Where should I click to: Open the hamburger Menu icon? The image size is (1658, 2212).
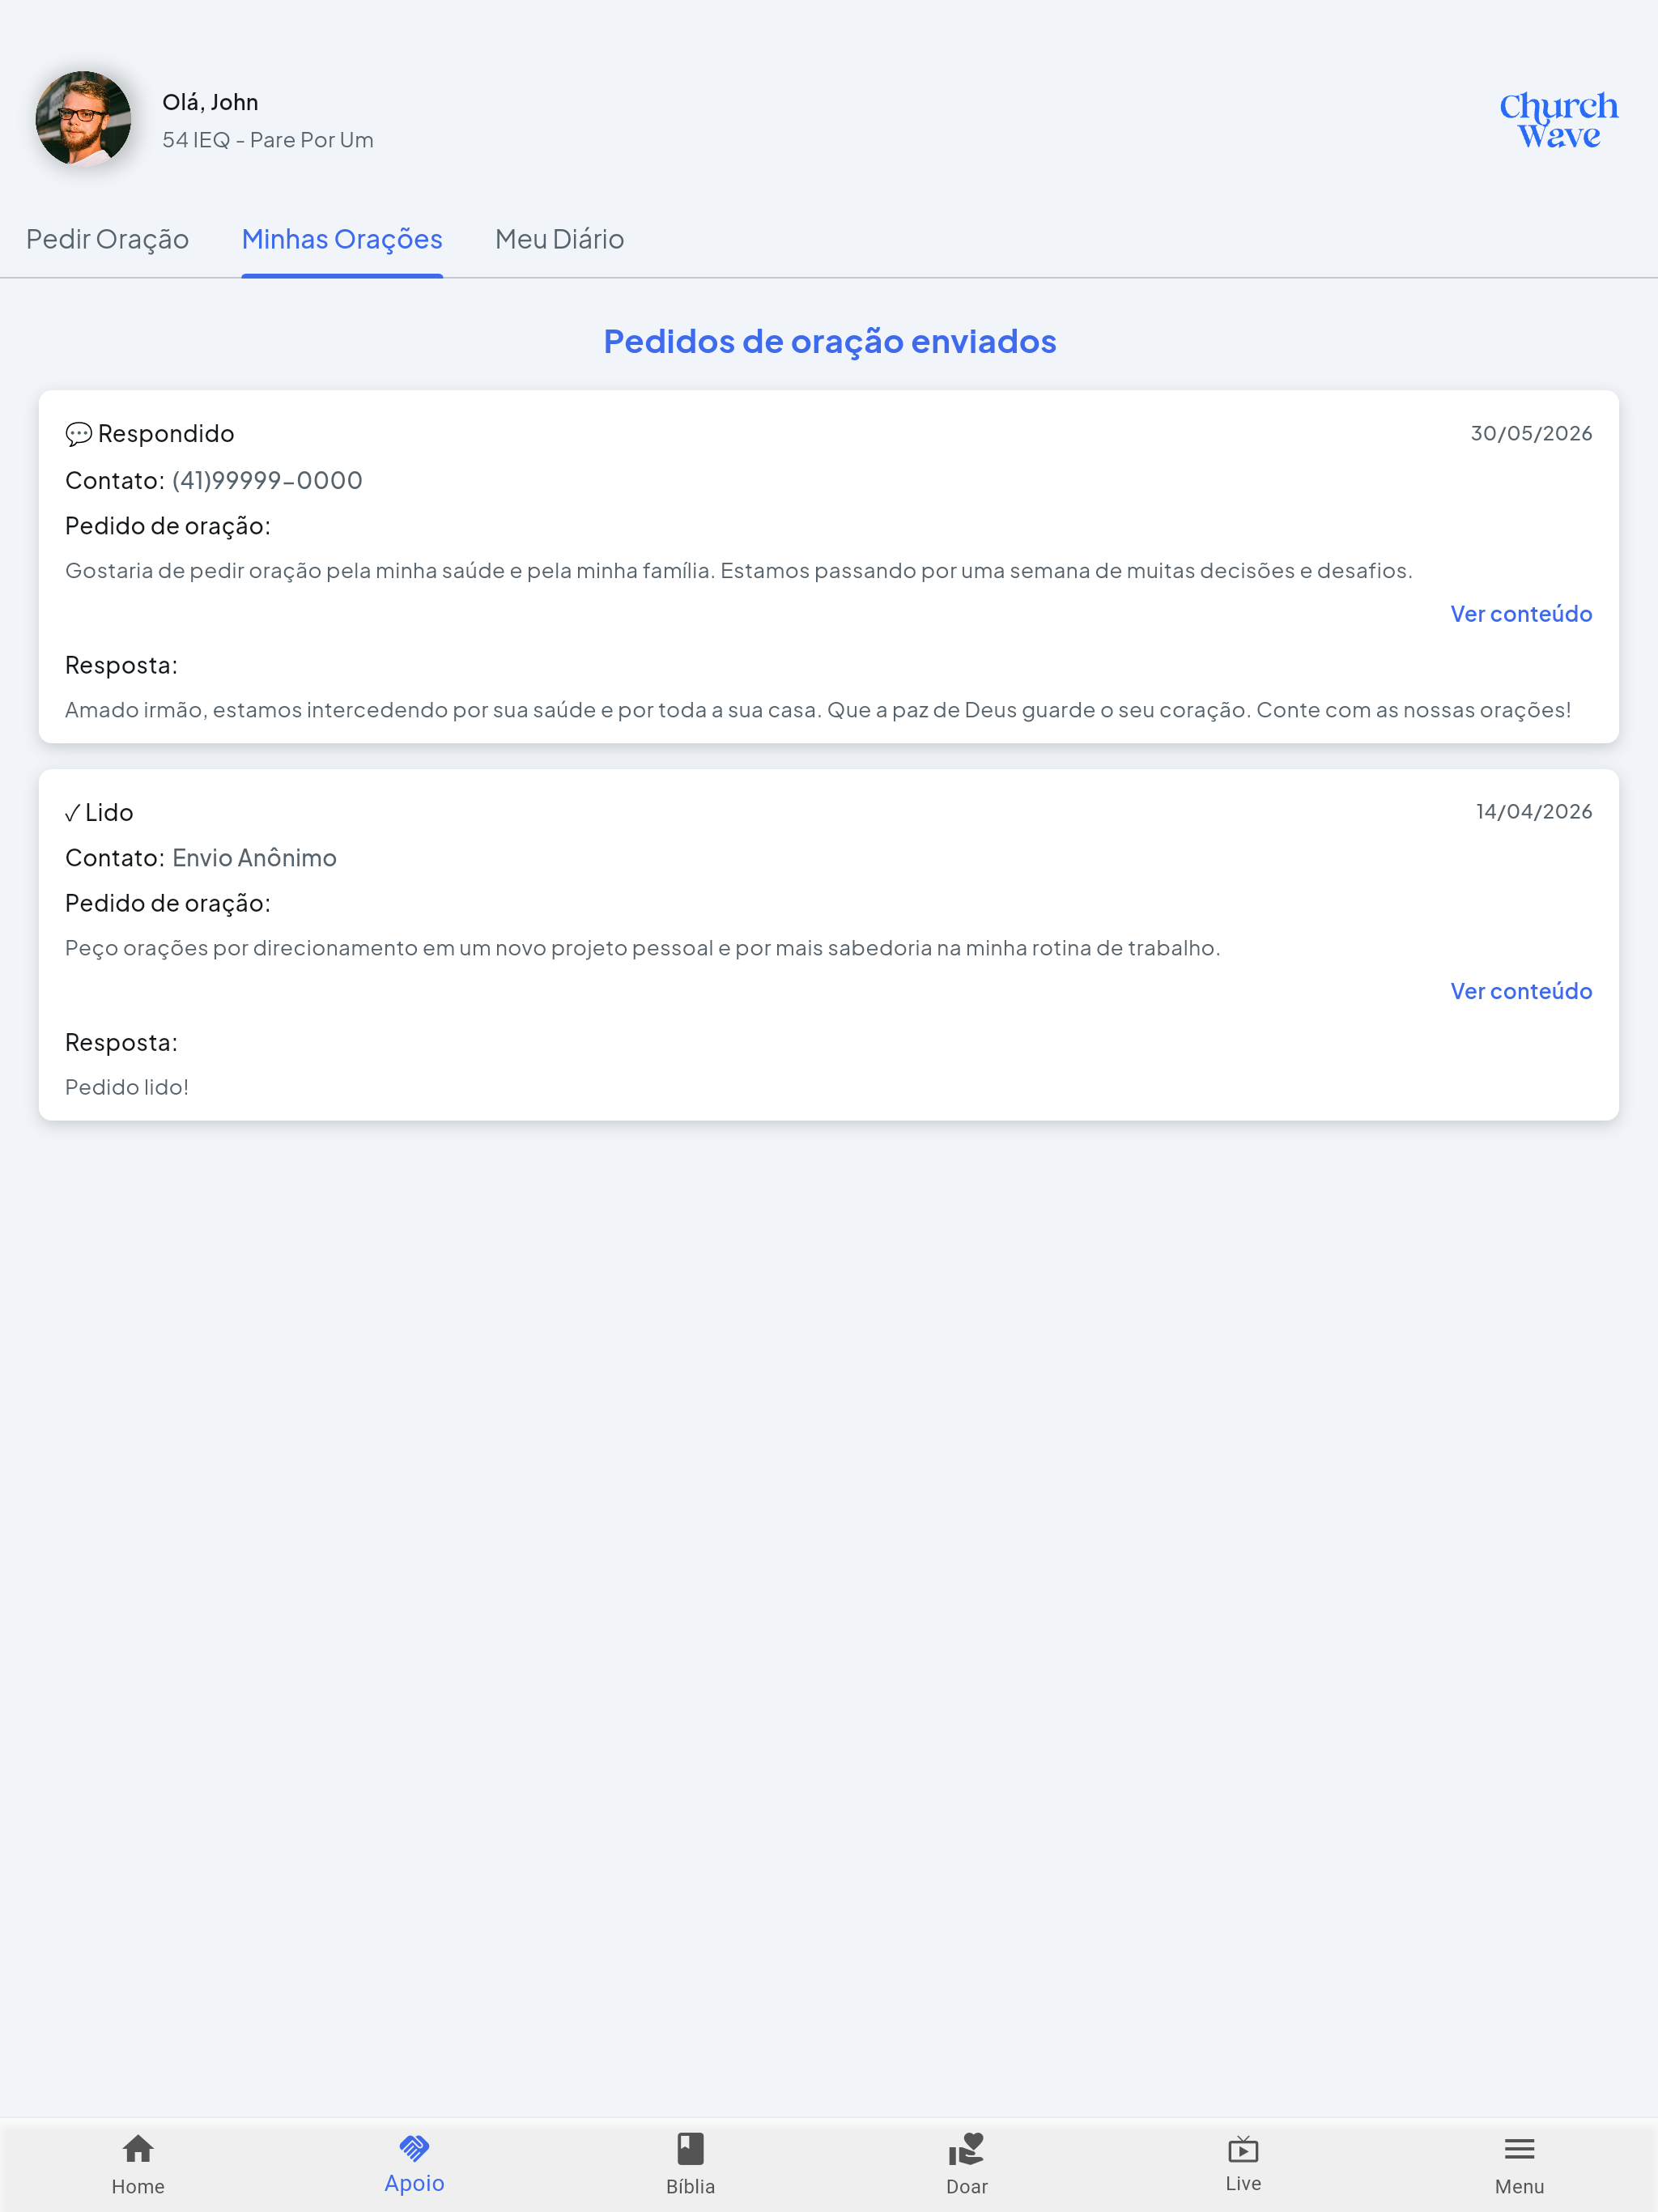click(x=1519, y=2149)
